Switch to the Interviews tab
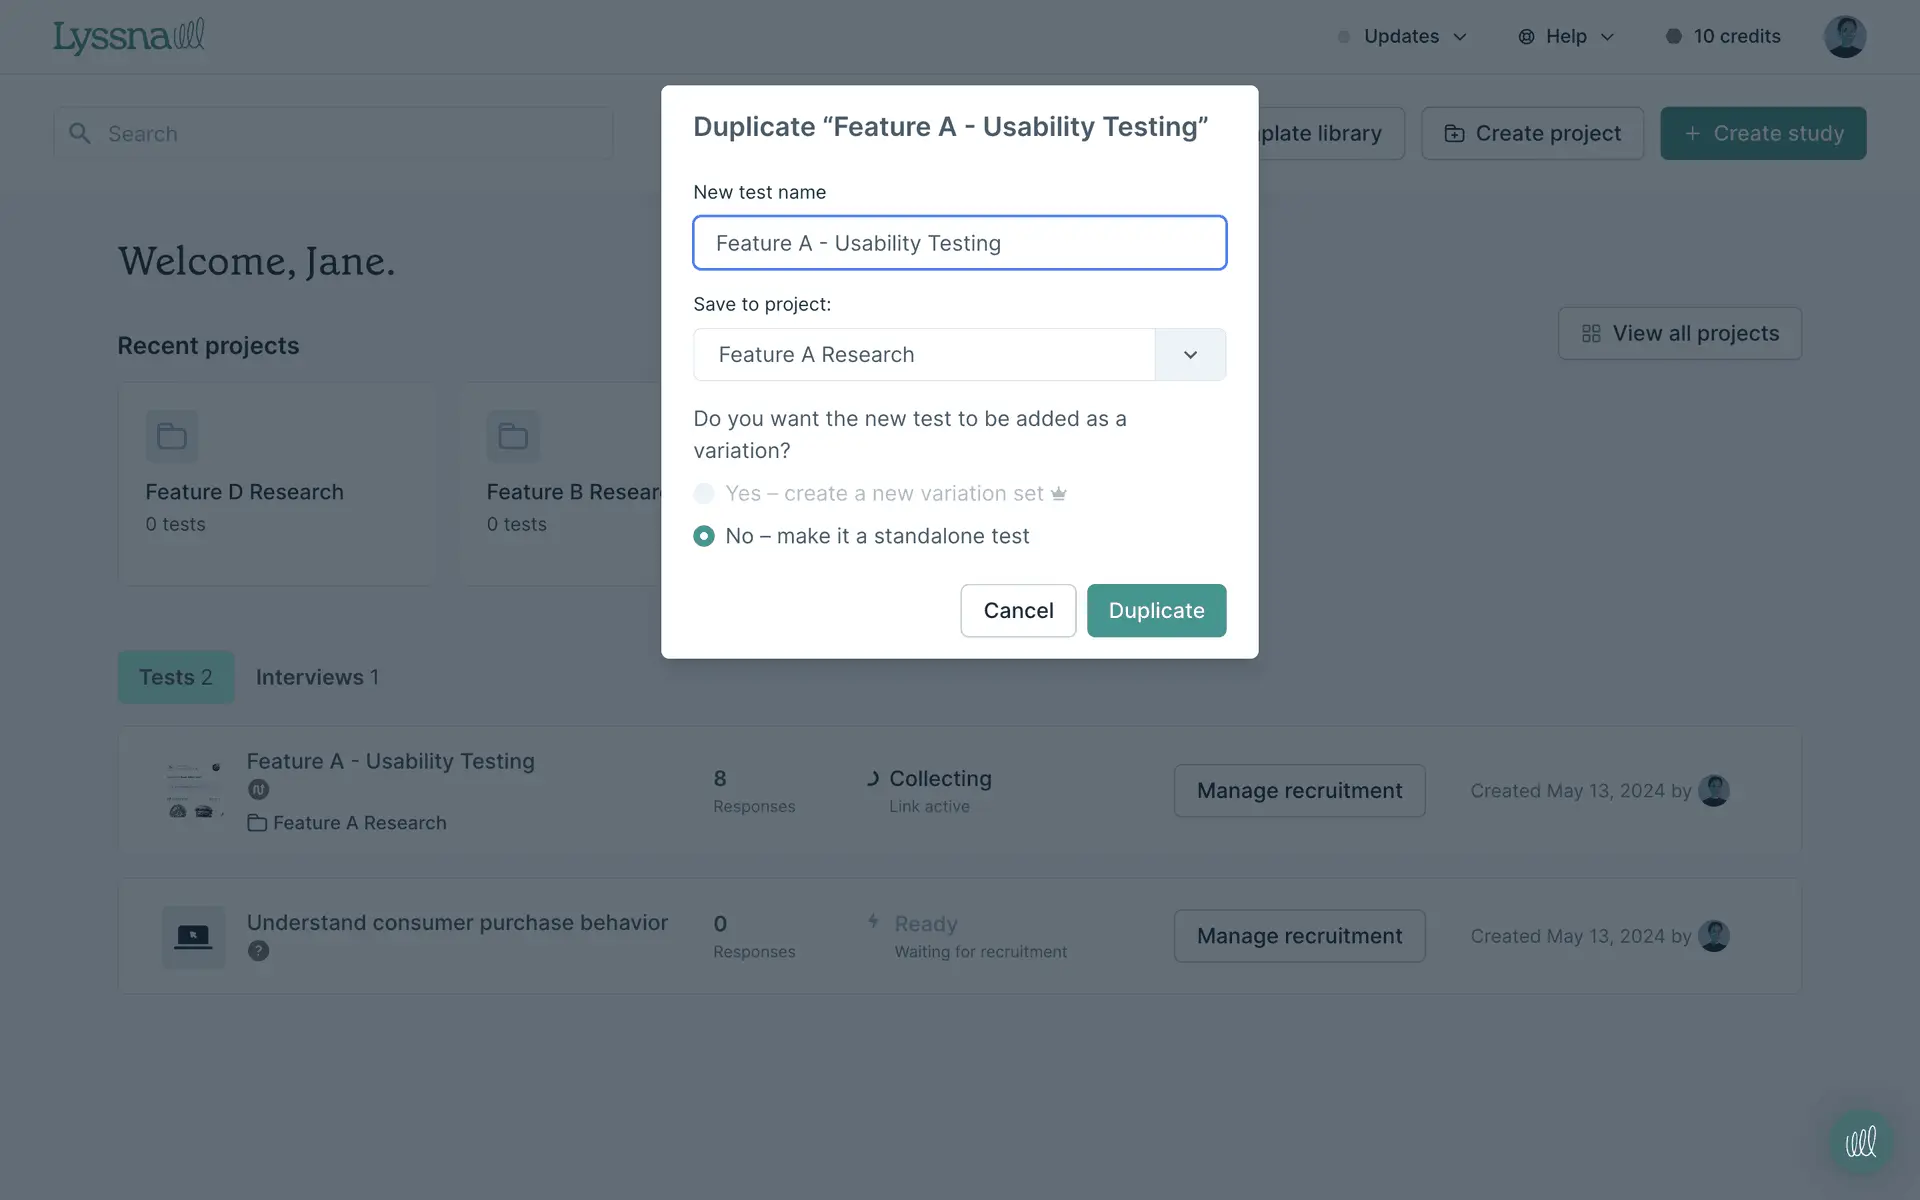This screenshot has width=1920, height=1200. (317, 677)
